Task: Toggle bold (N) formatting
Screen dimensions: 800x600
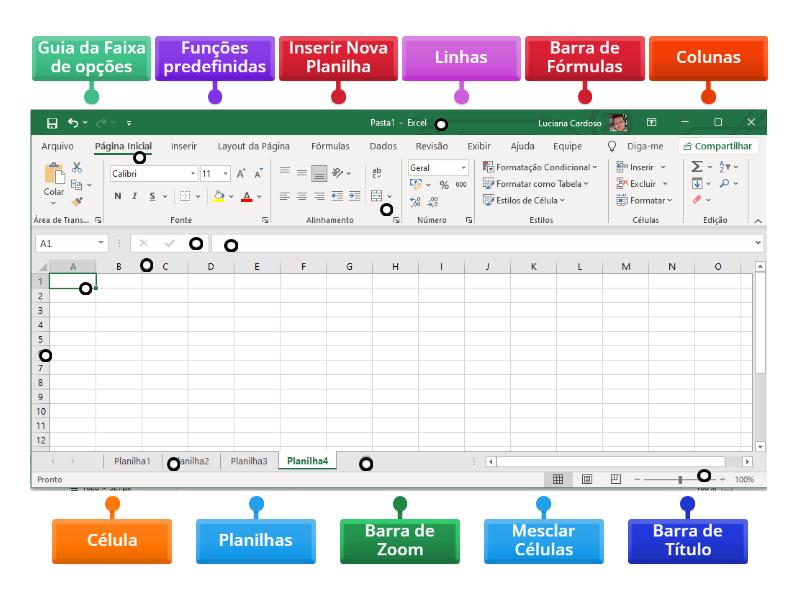Action: (x=119, y=196)
